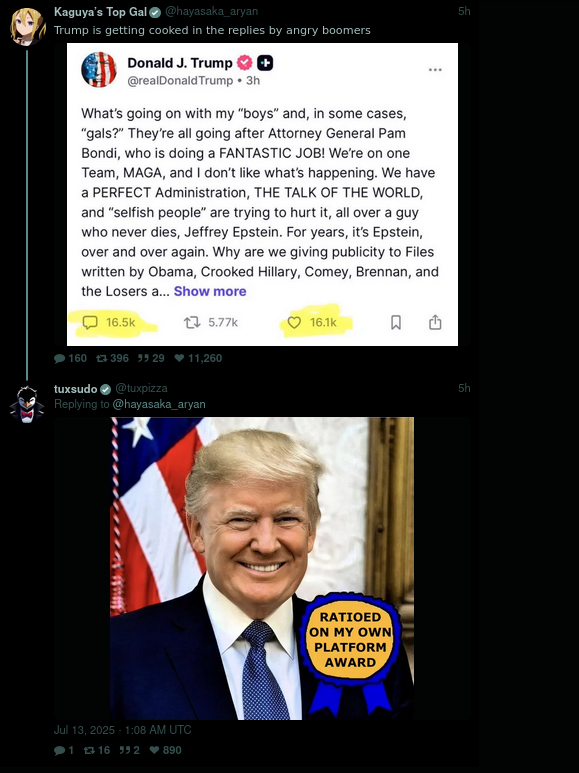The width and height of the screenshot is (579, 773).
Task: Open the Ratioed award portrait image
Action: coord(262,568)
